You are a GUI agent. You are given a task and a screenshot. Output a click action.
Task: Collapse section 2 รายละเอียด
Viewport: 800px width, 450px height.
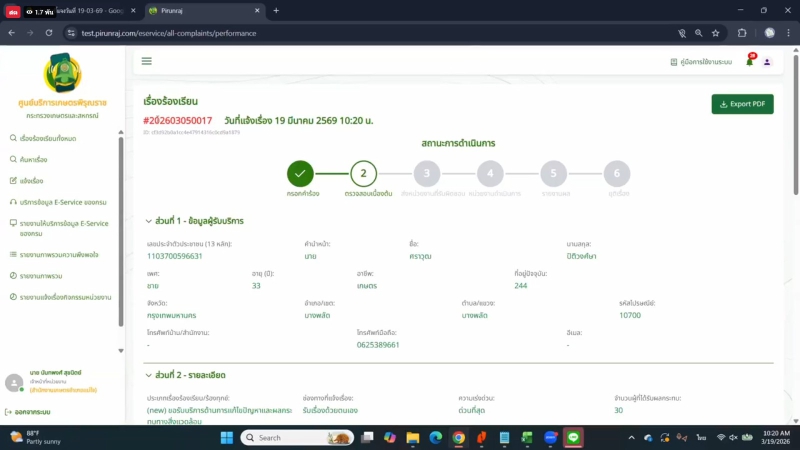(148, 375)
